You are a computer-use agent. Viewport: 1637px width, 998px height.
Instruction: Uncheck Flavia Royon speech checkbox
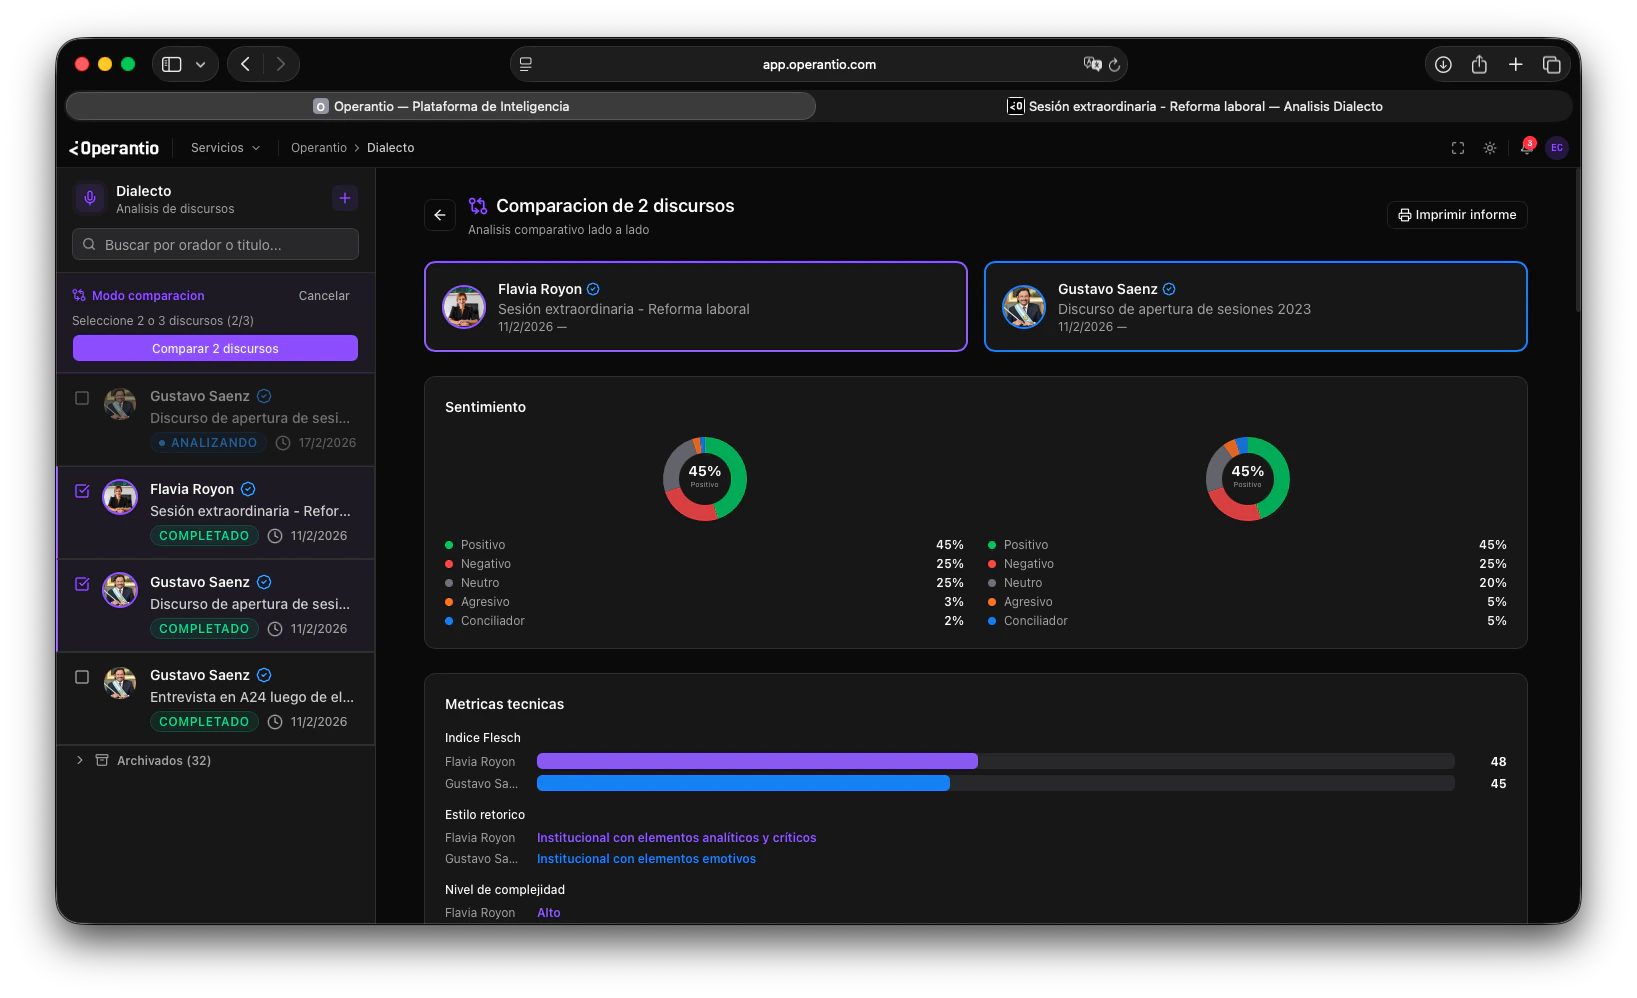tap(82, 491)
